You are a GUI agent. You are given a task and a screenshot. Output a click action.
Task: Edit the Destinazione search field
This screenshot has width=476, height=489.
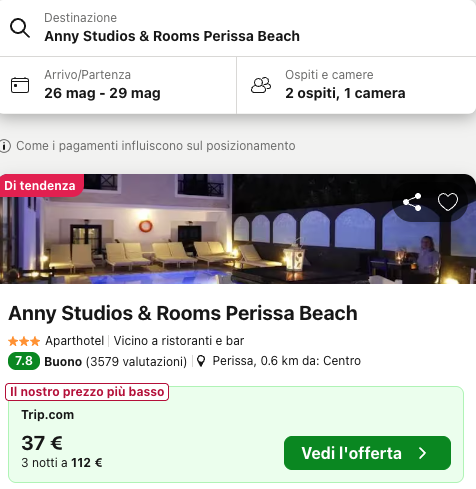point(238,28)
